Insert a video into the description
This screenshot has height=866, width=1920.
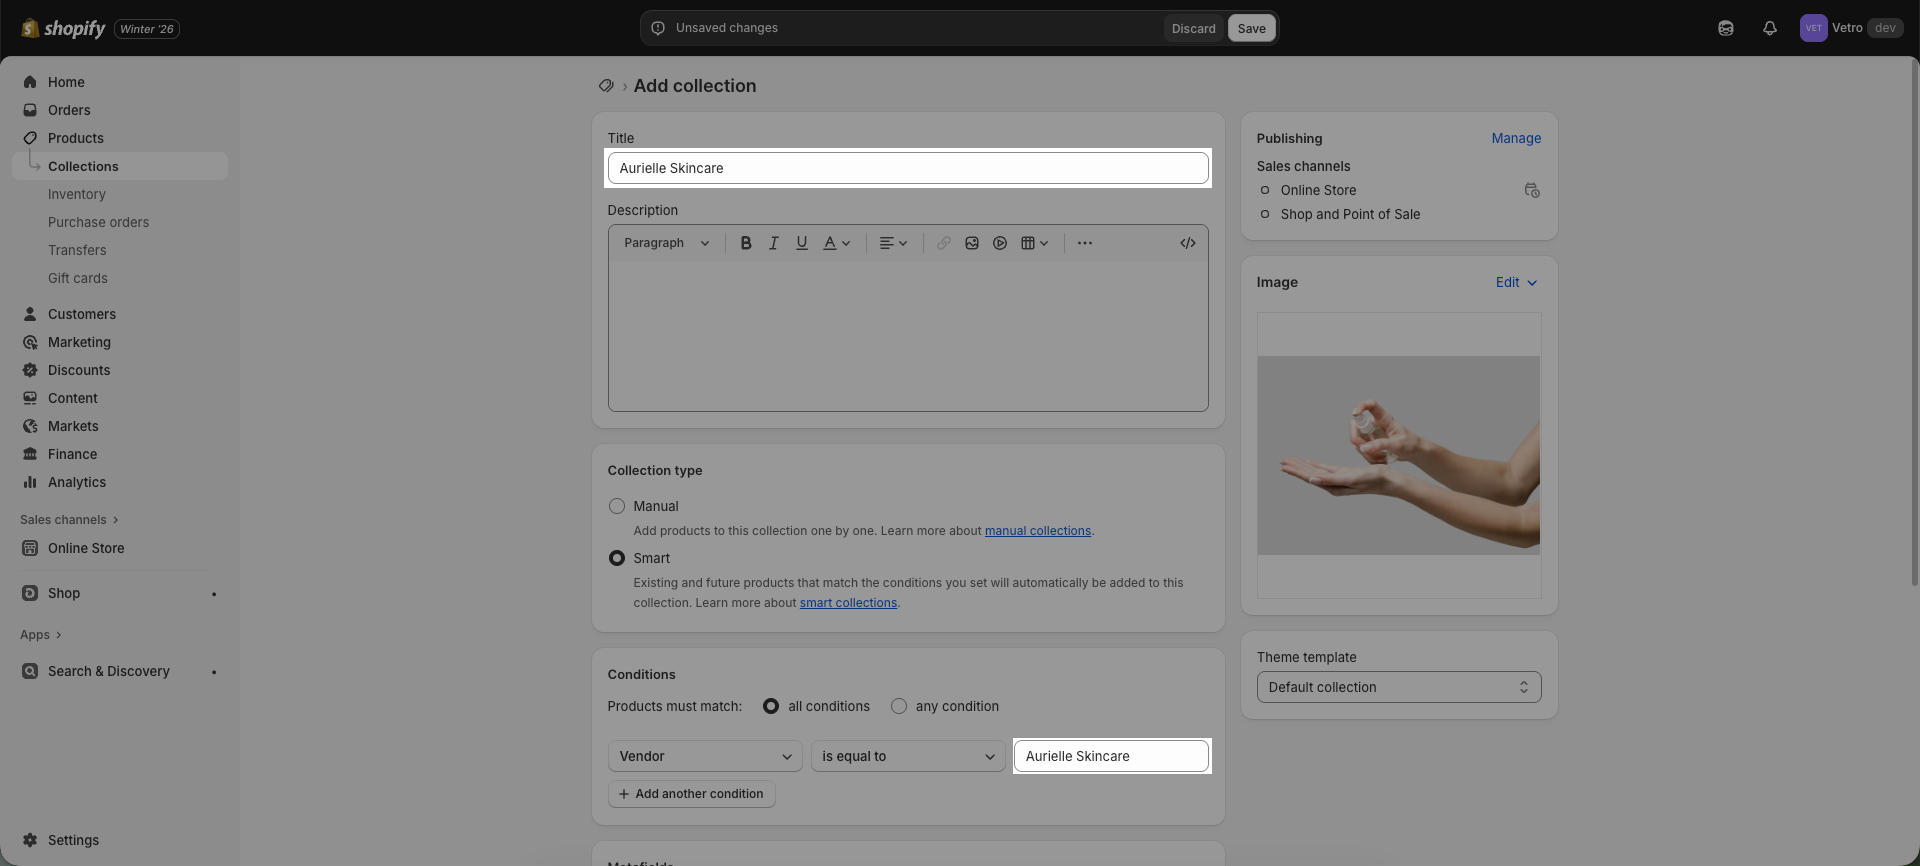[x=999, y=243]
